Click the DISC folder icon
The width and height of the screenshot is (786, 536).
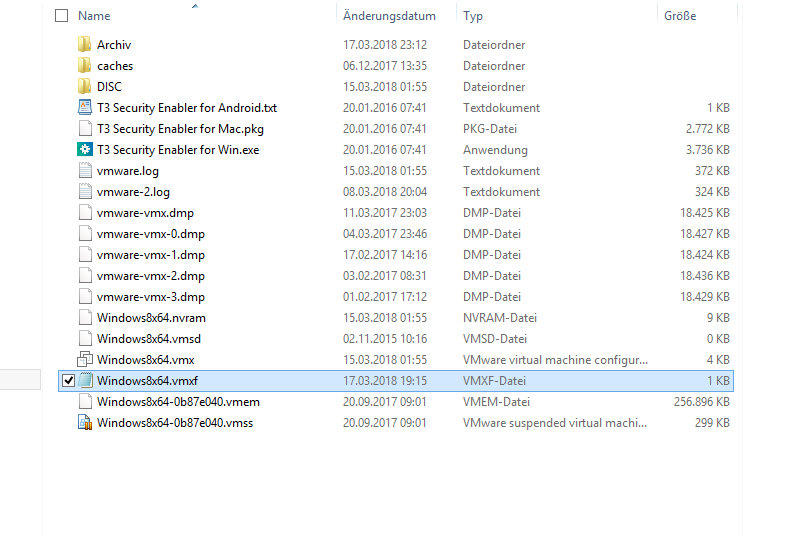84,87
